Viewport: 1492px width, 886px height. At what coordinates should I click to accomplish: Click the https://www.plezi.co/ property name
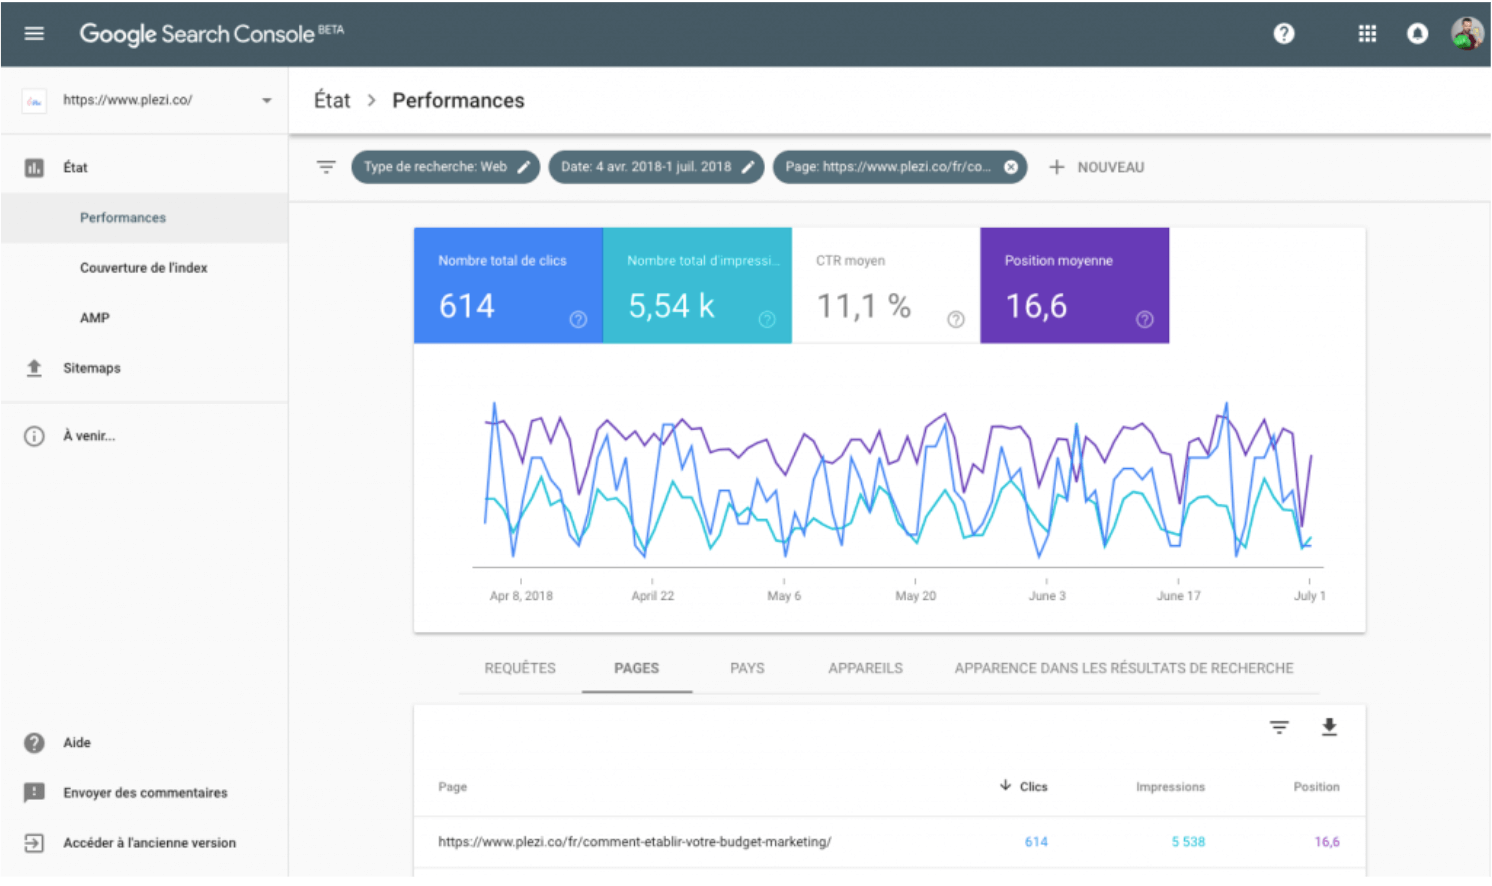click(127, 100)
